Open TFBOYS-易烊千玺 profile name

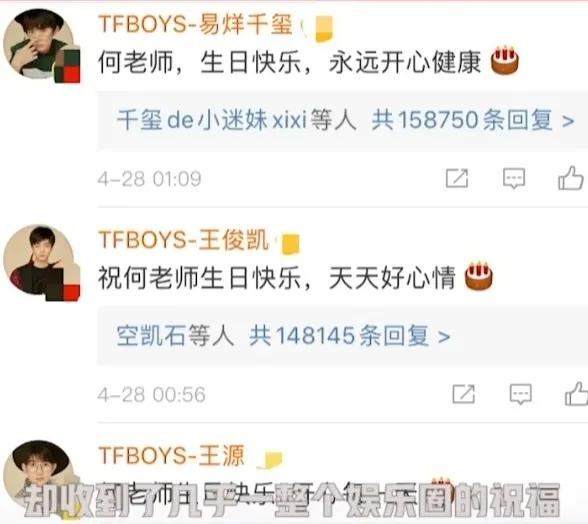click(195, 24)
